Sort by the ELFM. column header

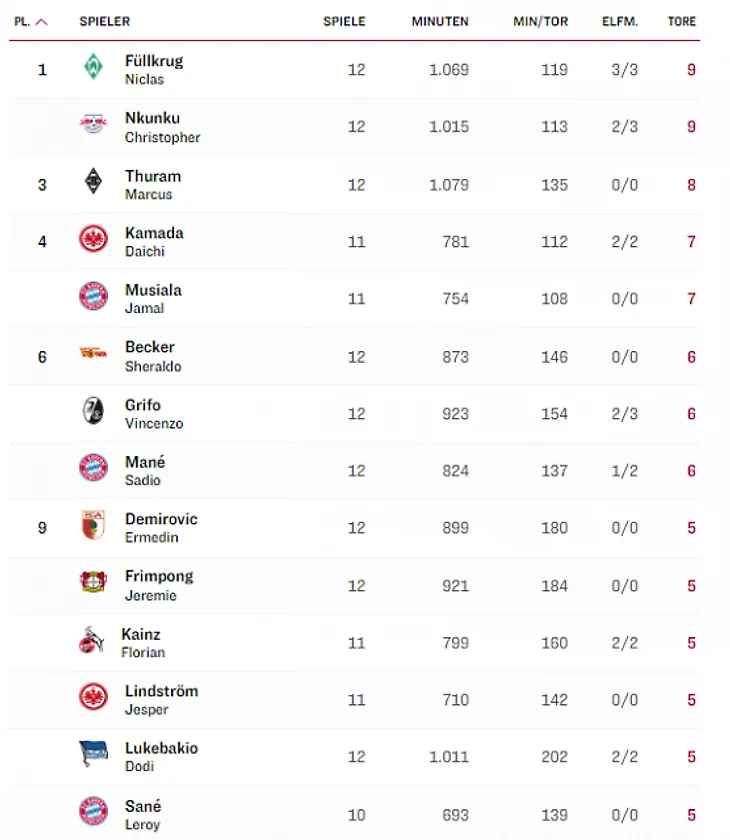coord(620,21)
